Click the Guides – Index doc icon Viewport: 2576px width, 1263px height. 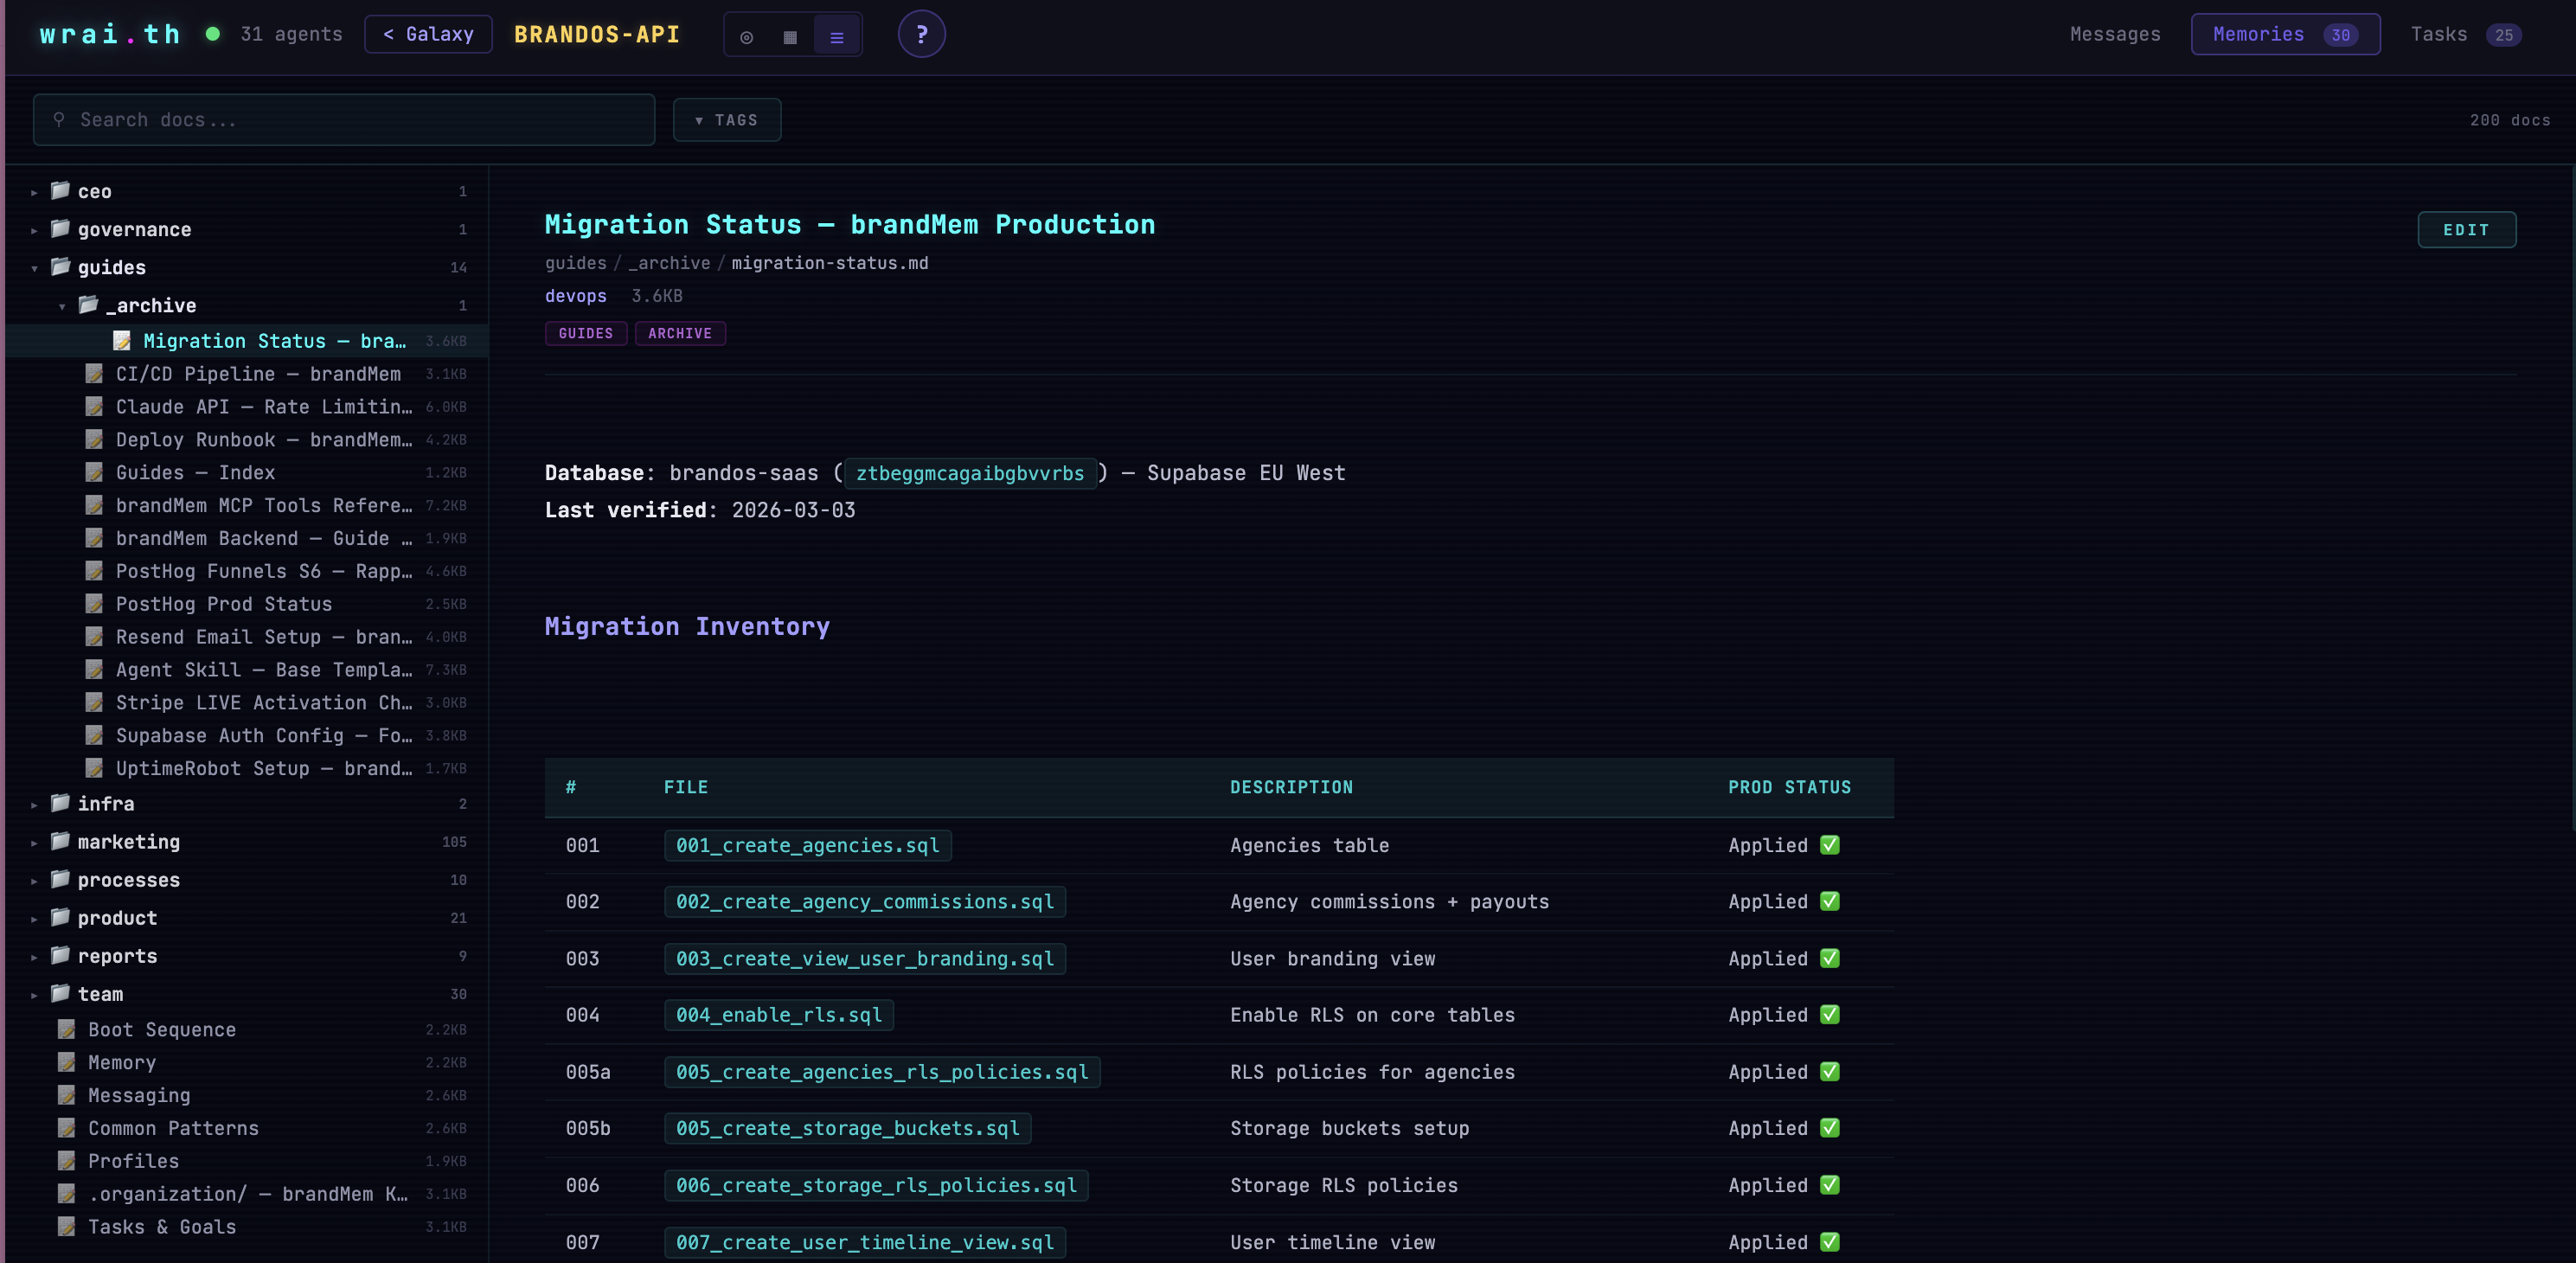[x=94, y=472]
